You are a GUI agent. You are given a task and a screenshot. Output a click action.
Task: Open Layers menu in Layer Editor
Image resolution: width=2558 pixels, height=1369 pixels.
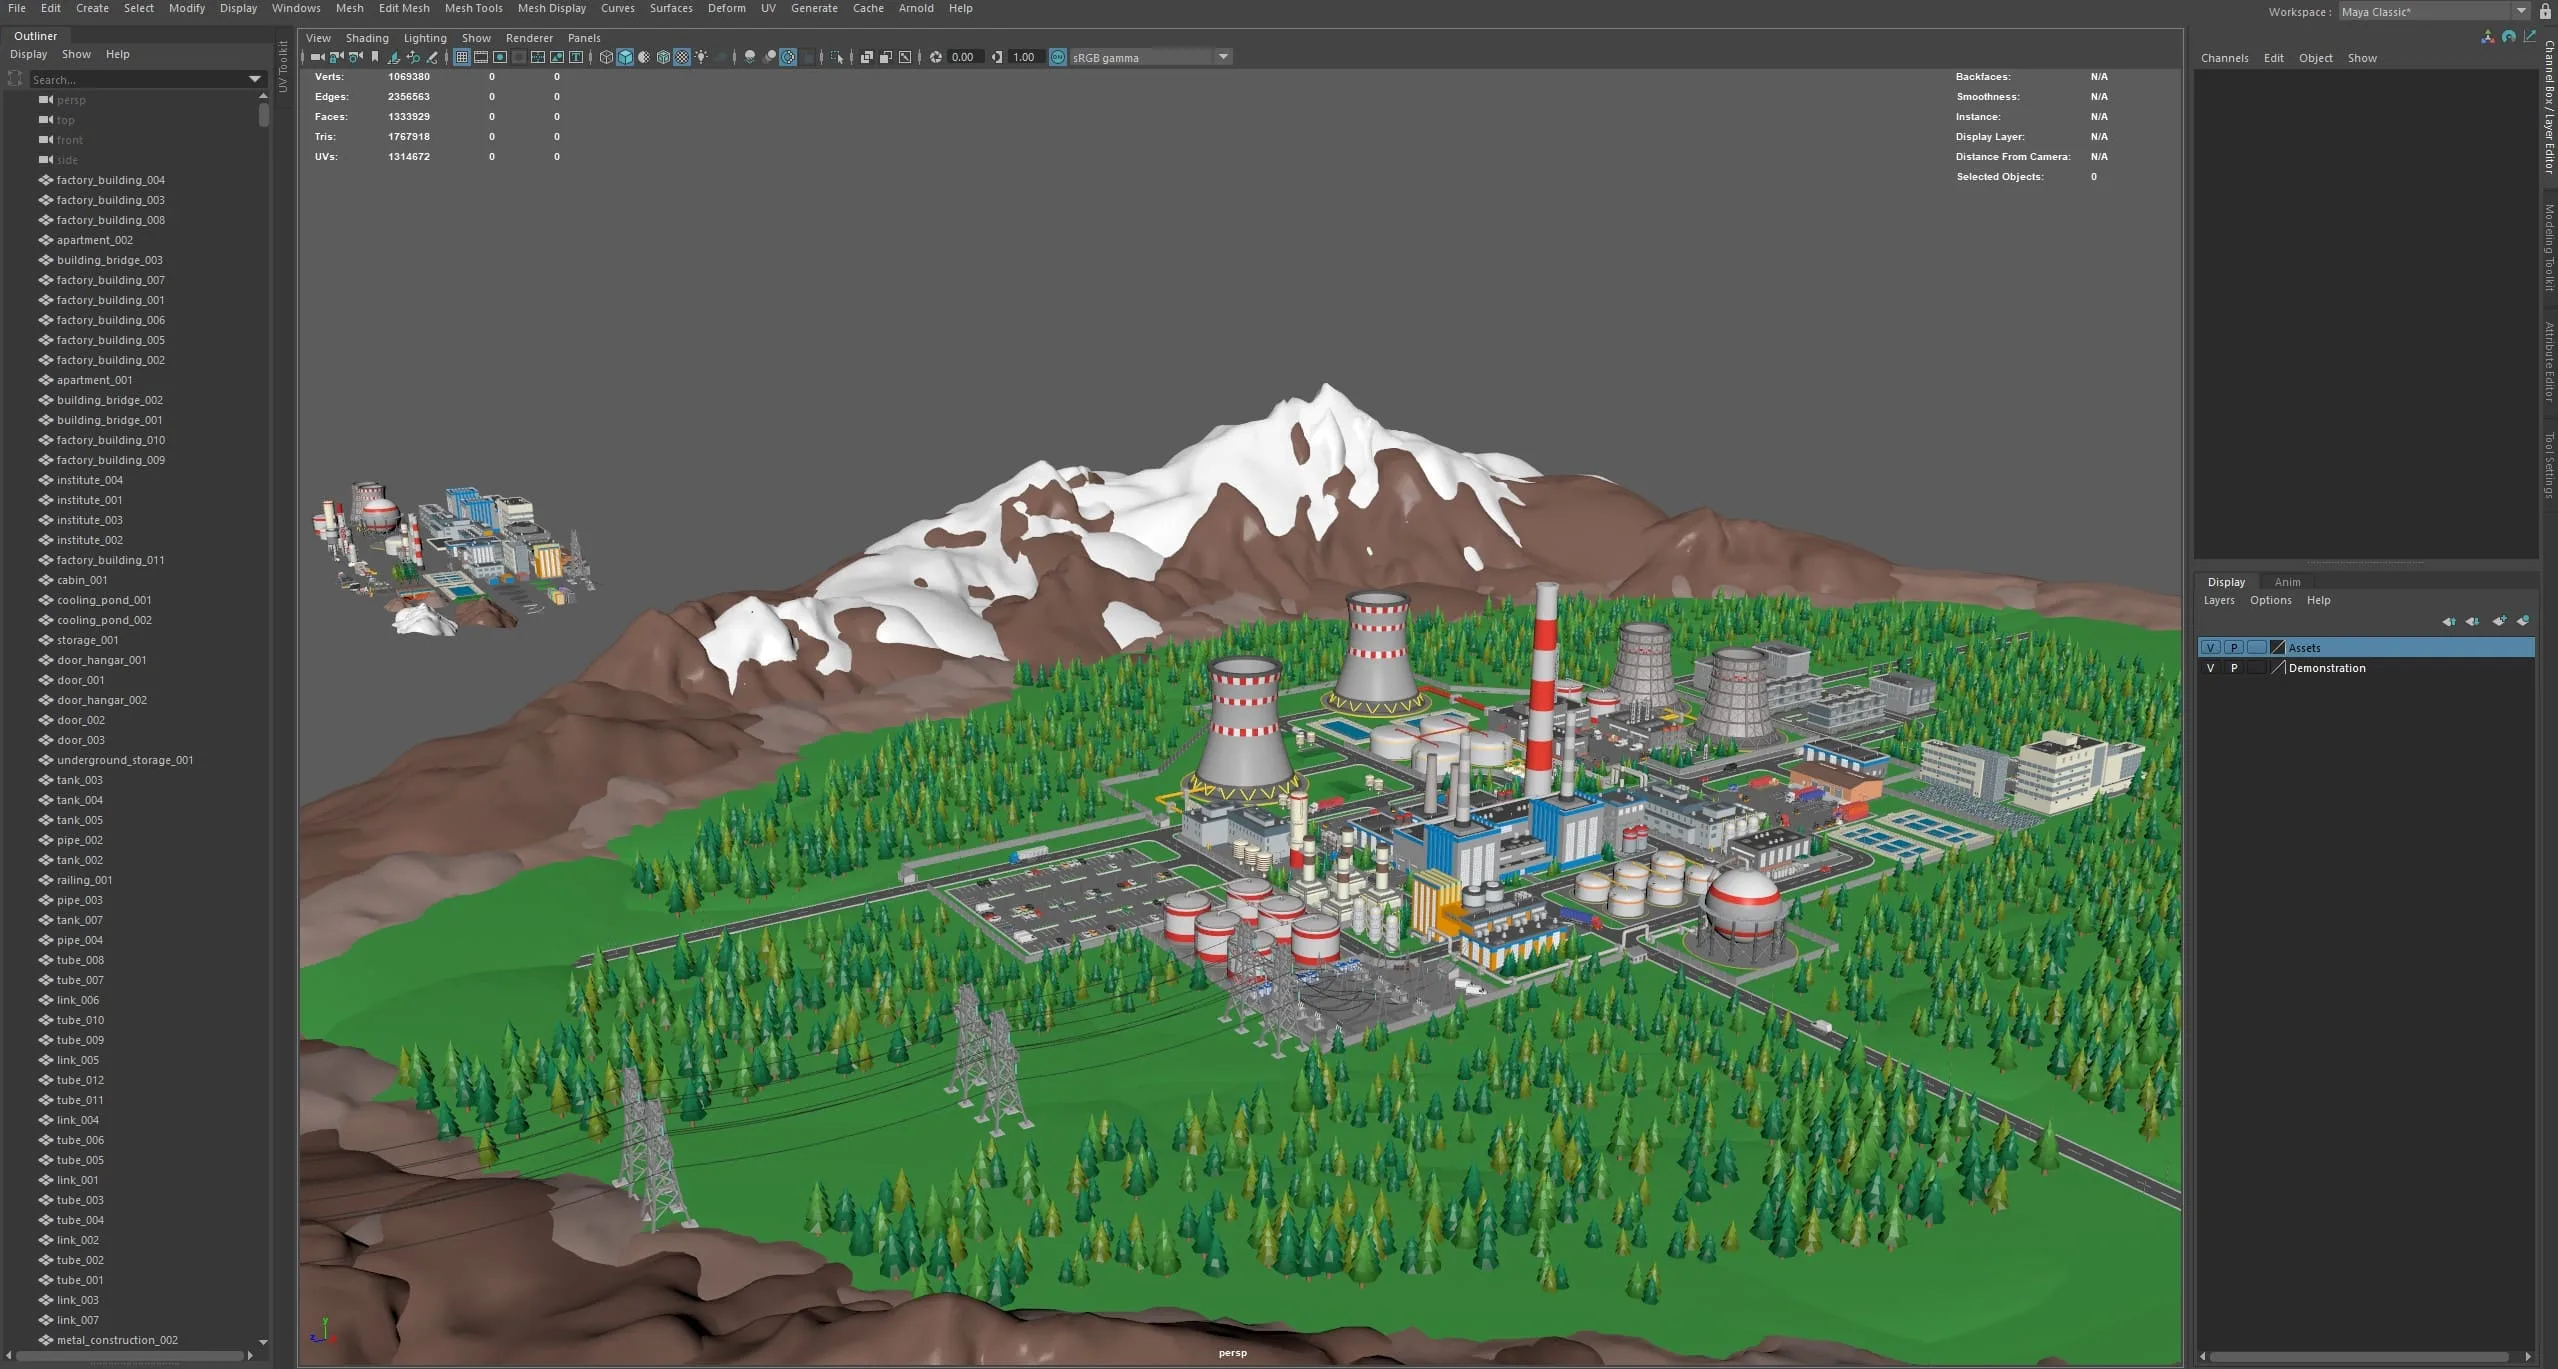click(2218, 600)
